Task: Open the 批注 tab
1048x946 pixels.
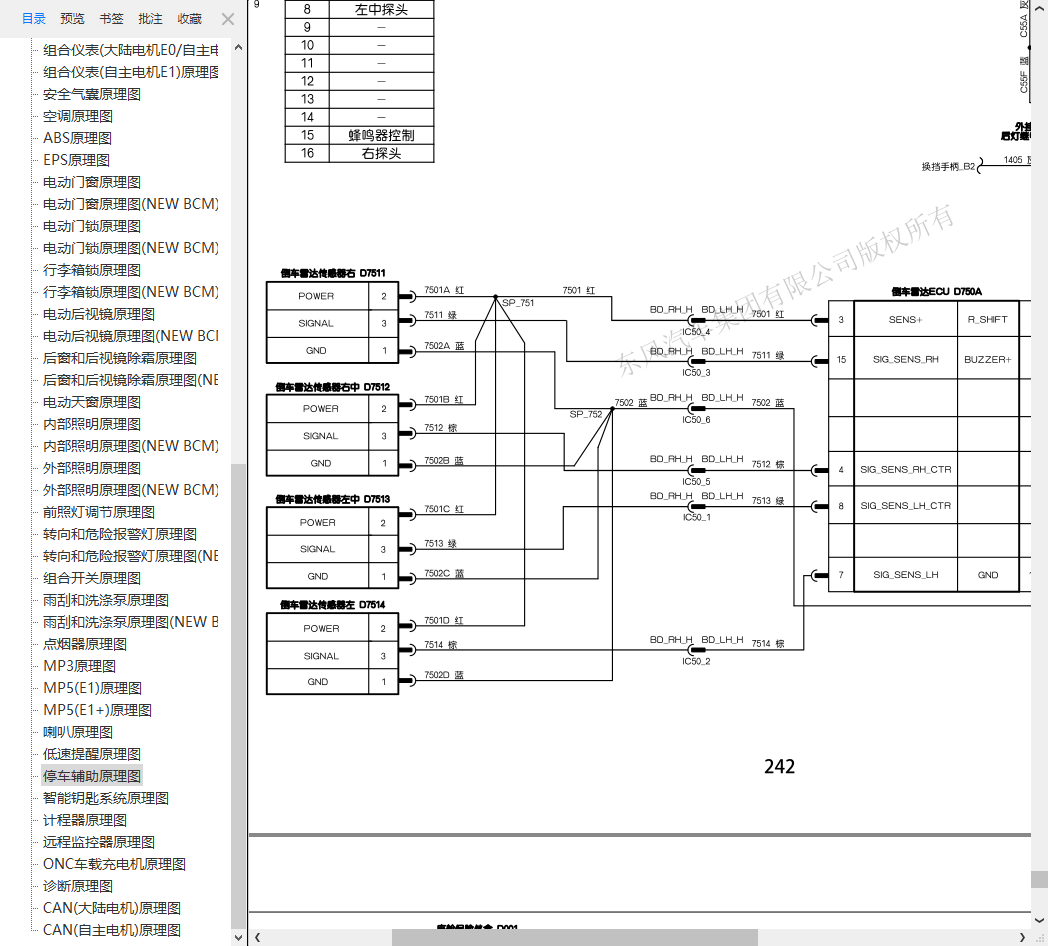Action: tap(150, 19)
